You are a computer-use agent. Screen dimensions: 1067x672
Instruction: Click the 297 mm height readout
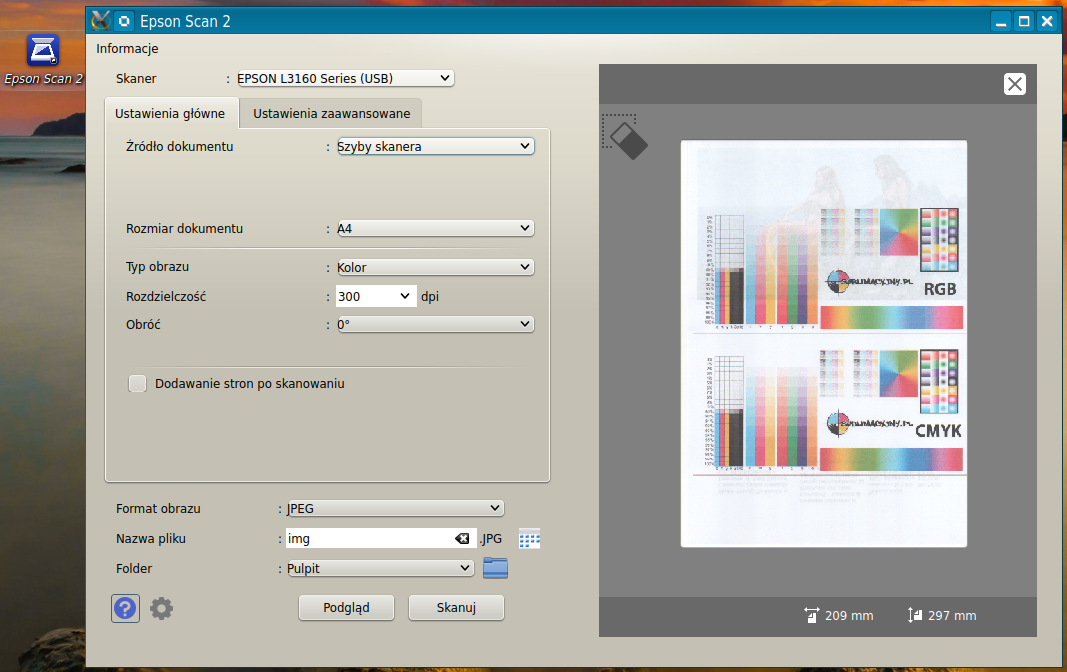pyautogui.click(x=942, y=616)
